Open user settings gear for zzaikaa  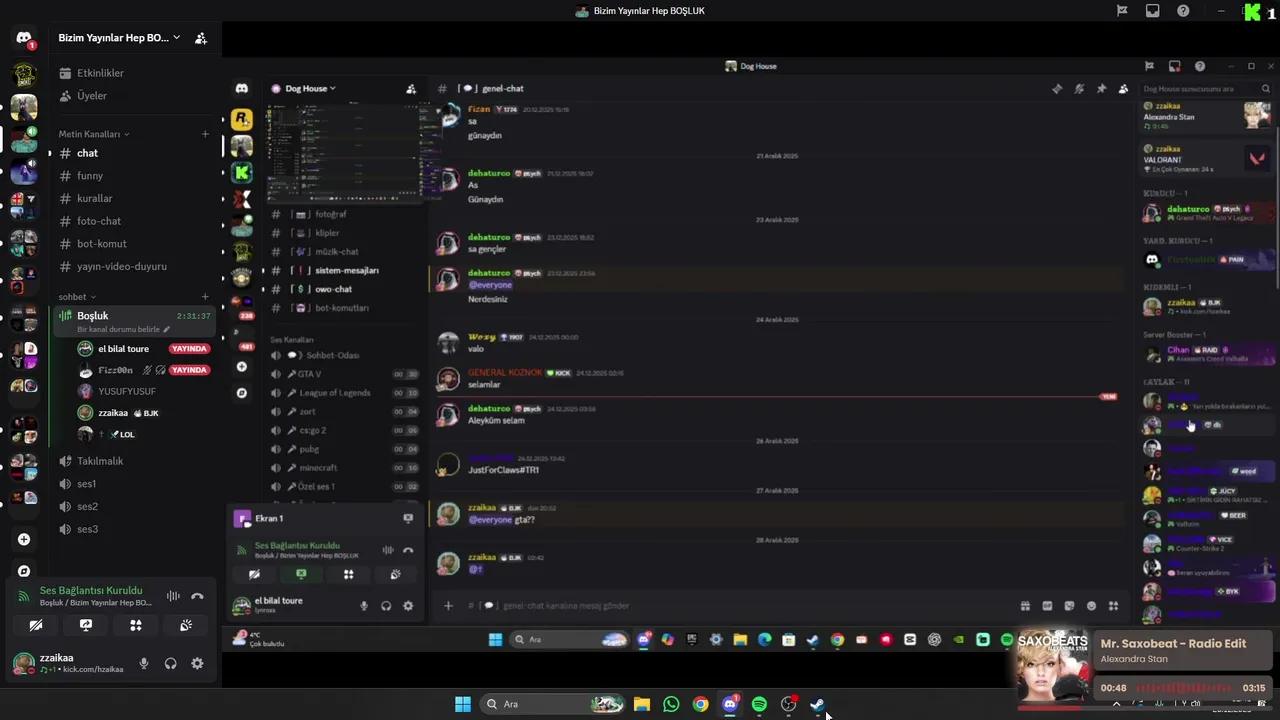click(197, 663)
